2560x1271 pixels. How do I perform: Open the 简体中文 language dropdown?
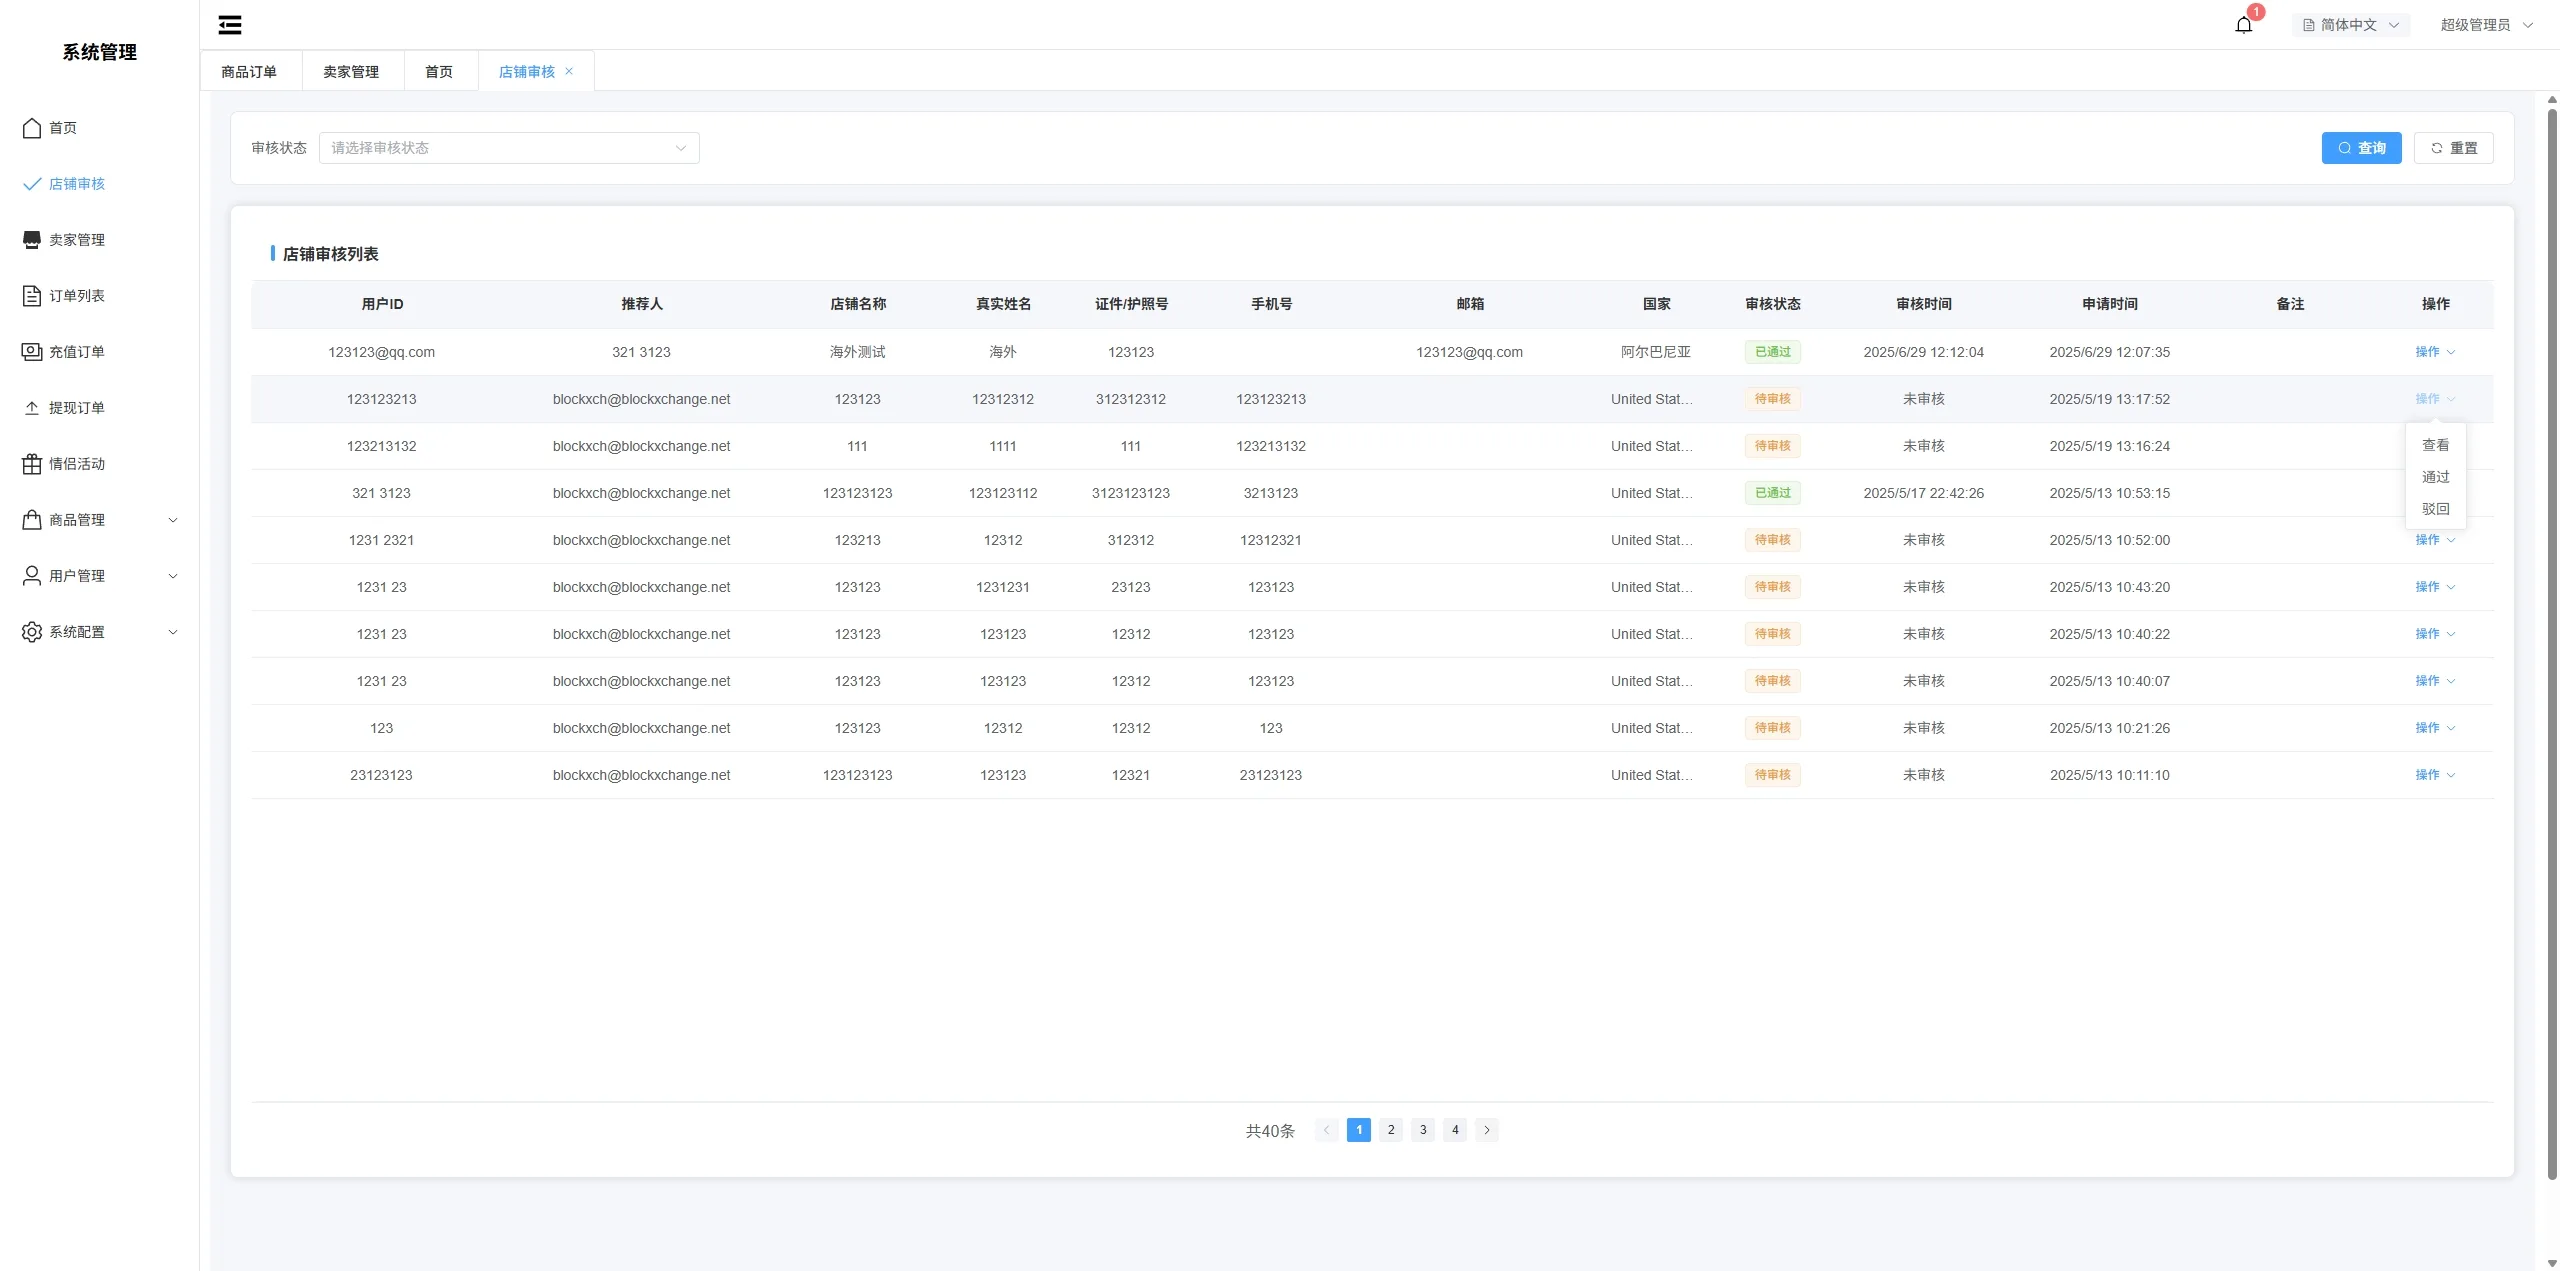(2350, 25)
